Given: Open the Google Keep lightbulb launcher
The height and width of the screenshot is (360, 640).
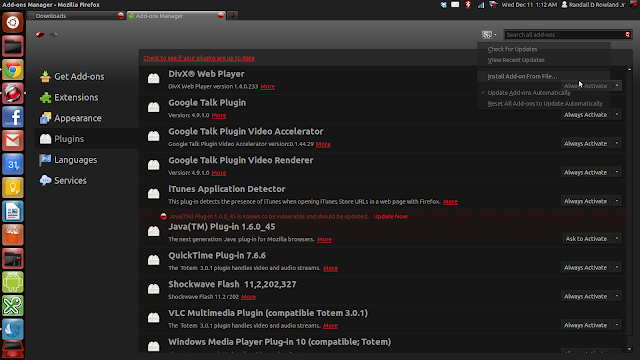Looking at the screenshot, I should tap(13, 188).
